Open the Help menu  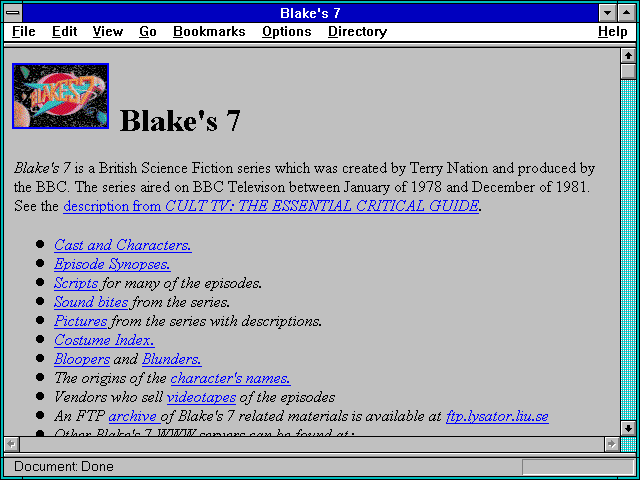pyautogui.click(x=613, y=32)
